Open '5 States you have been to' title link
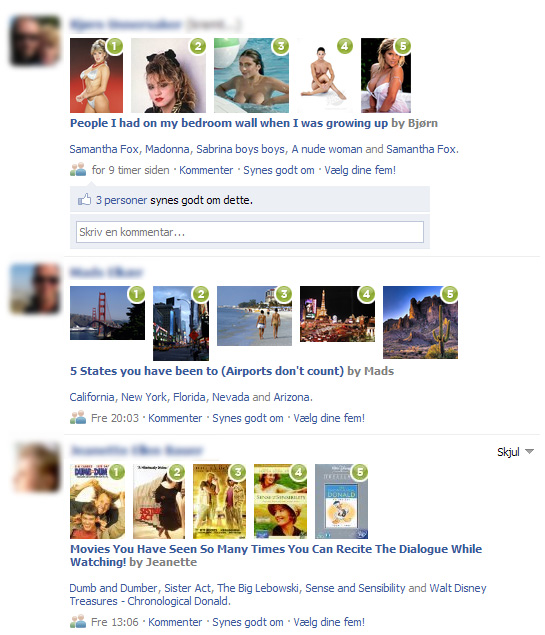Viewport: 545px width, 635px height. 207,371
